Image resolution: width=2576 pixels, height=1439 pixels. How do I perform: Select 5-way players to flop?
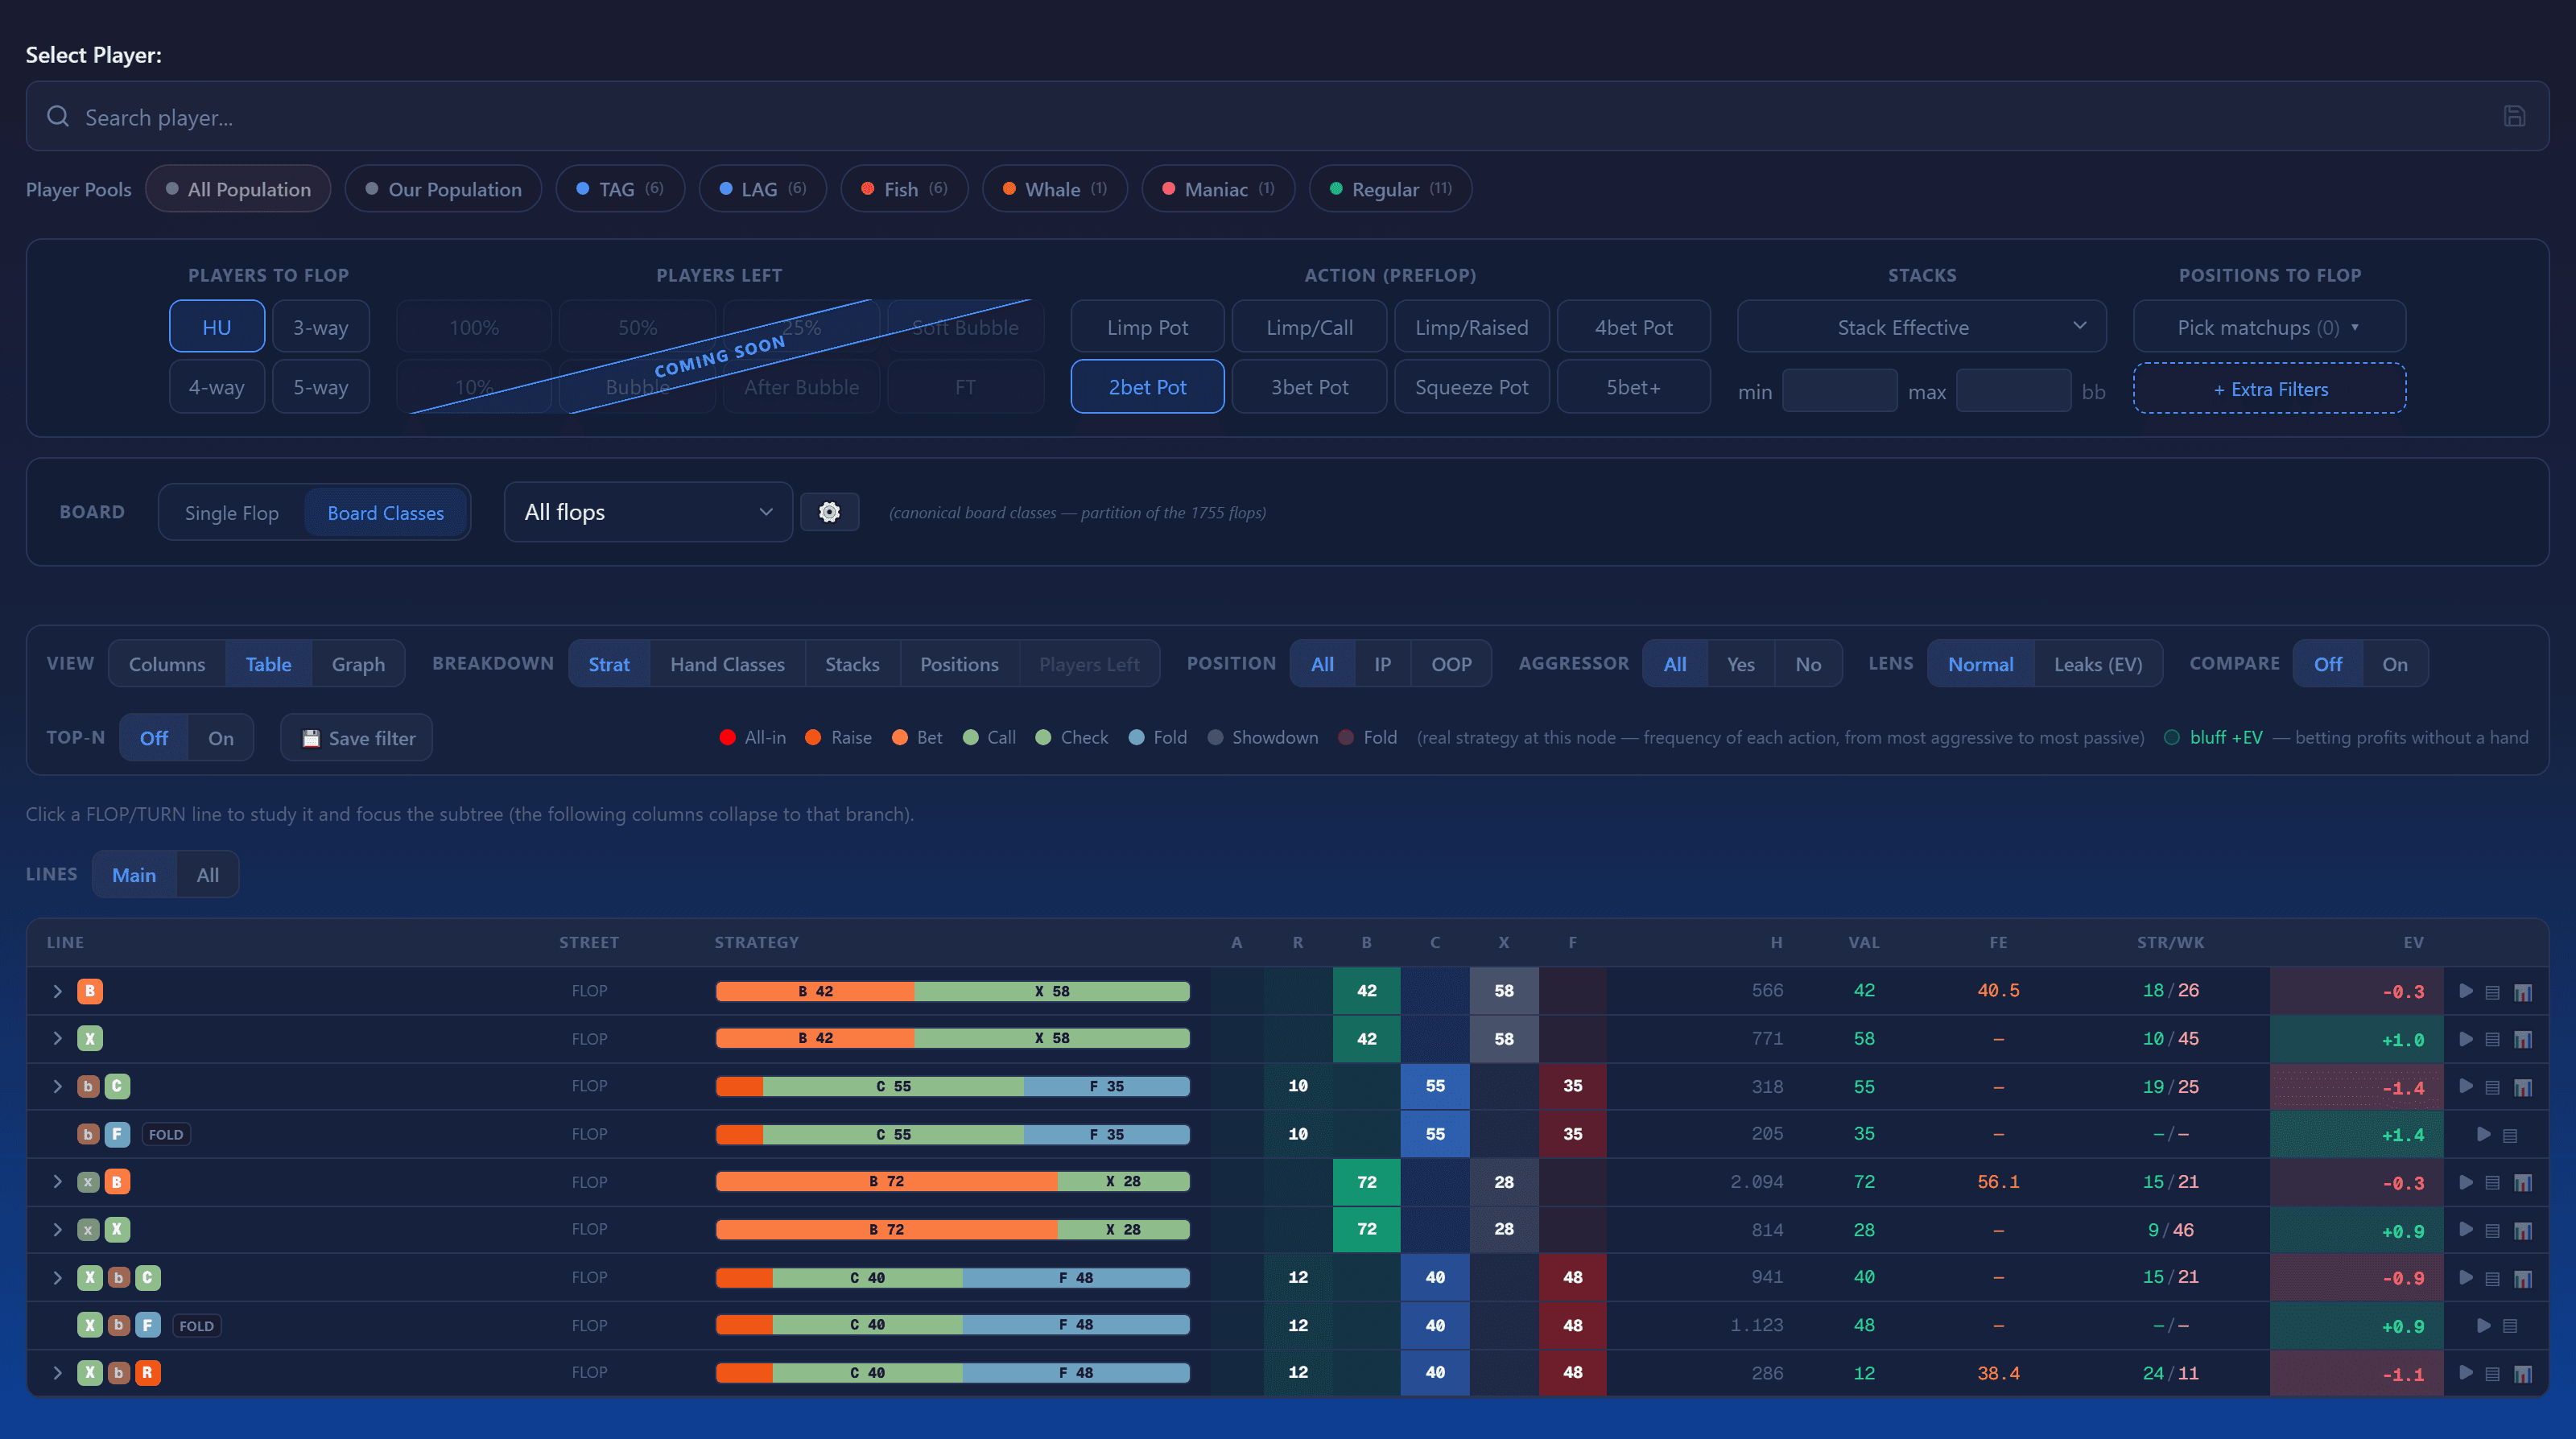[321, 387]
